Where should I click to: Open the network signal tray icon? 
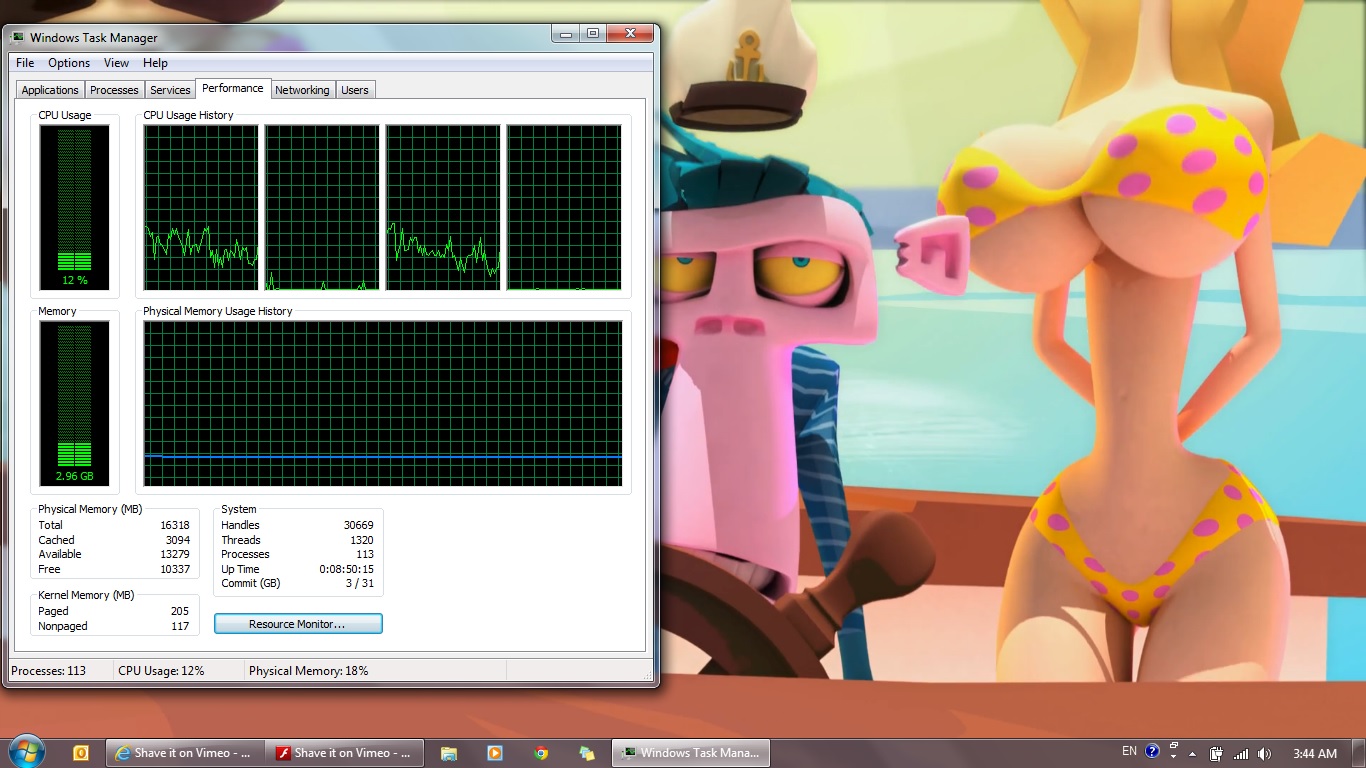click(x=1241, y=753)
